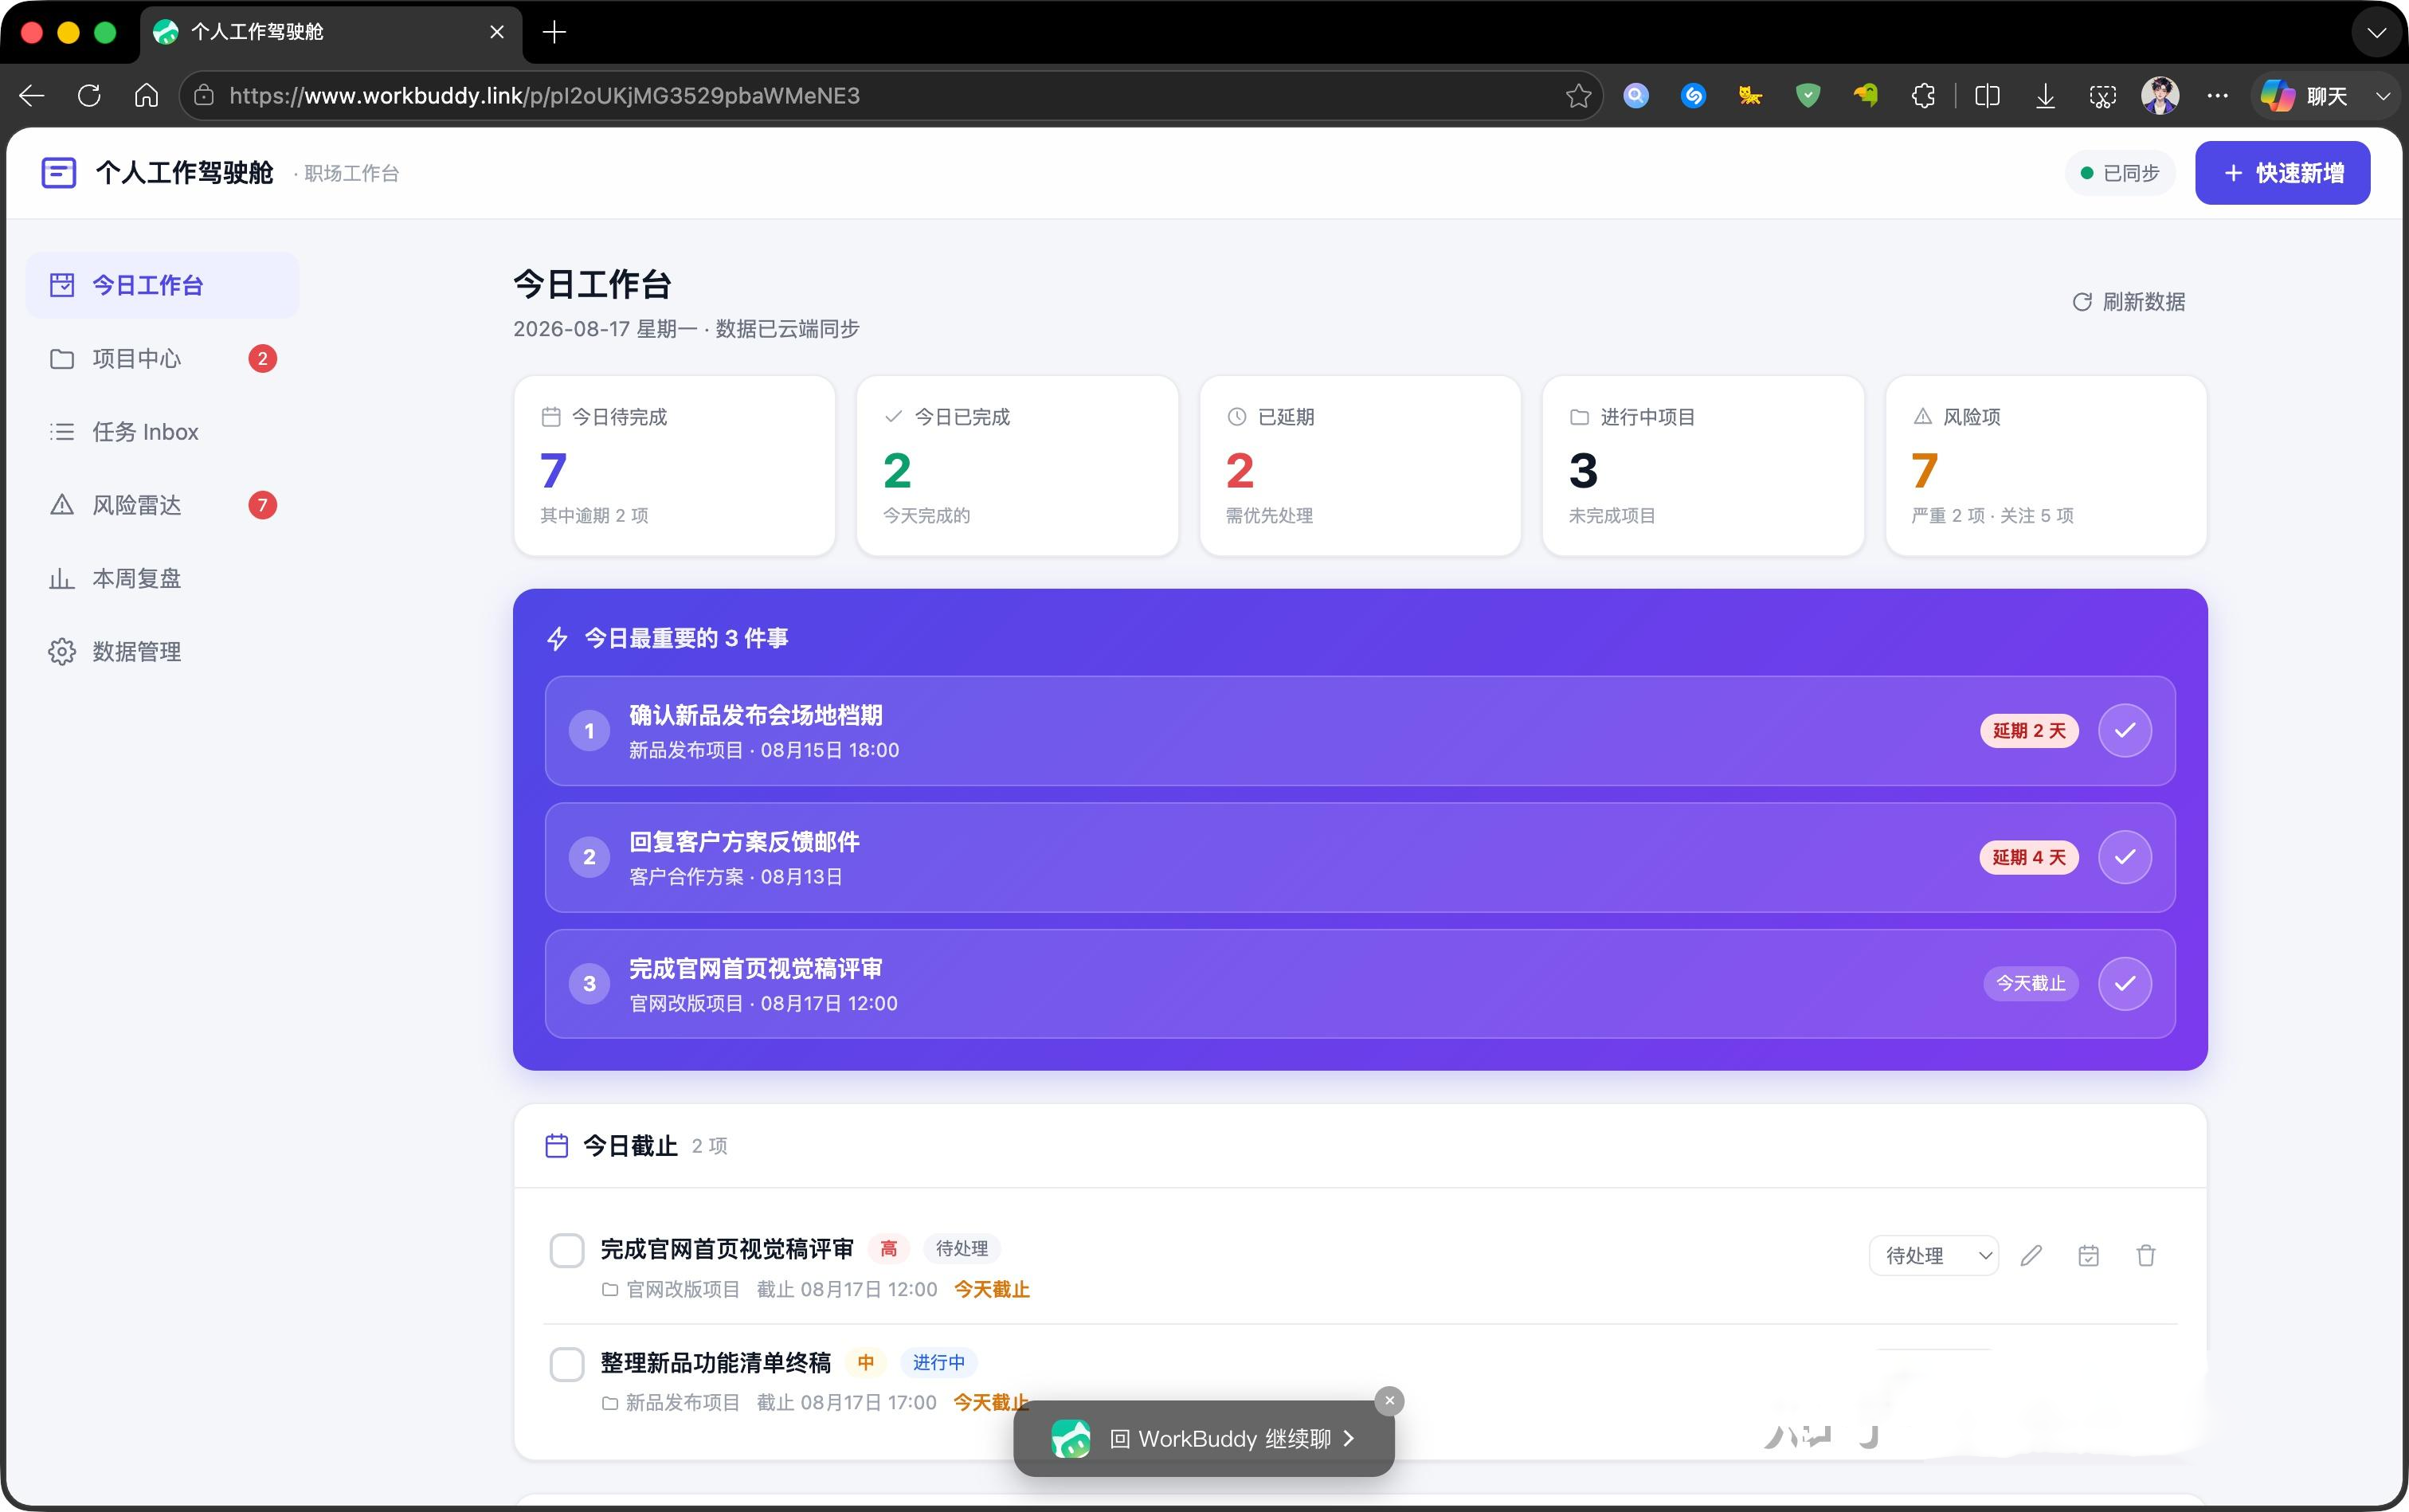Open 项目中心 in the sidebar

point(162,358)
